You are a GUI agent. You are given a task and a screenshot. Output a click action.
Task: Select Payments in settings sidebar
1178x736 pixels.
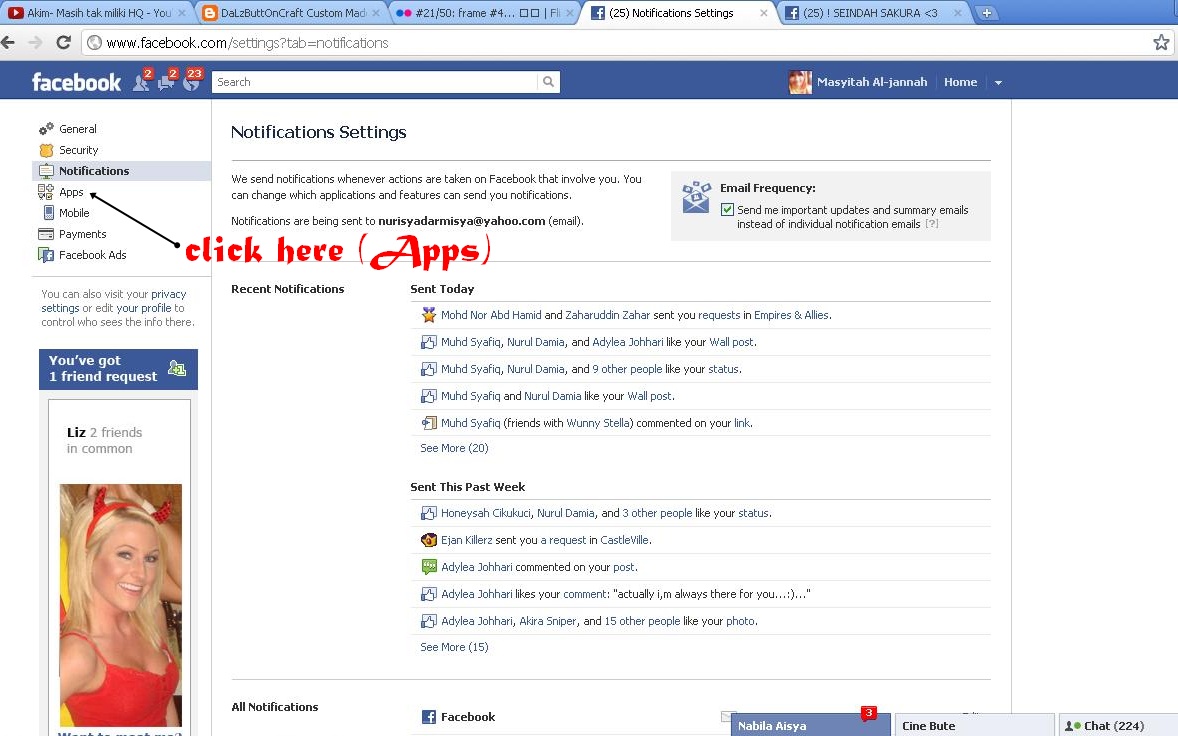(x=83, y=234)
